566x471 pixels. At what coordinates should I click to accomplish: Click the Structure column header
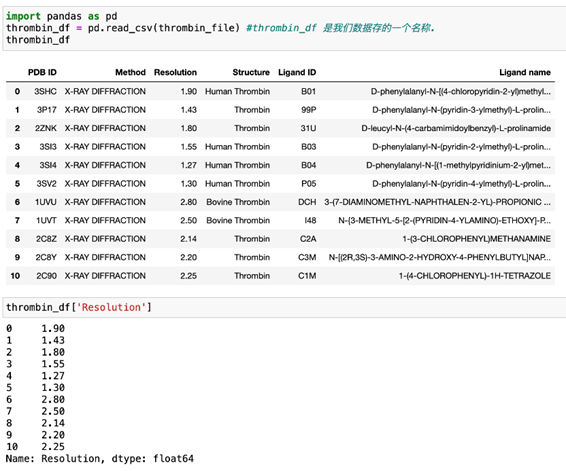pos(251,72)
